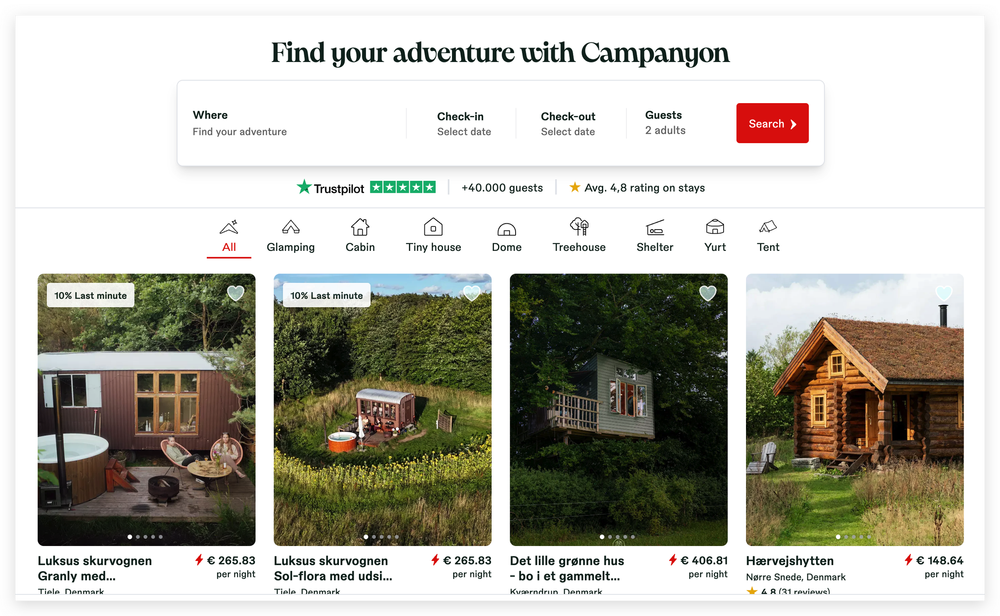Favorite the Luksus skurvognen Granly listing heart

[x=236, y=293]
